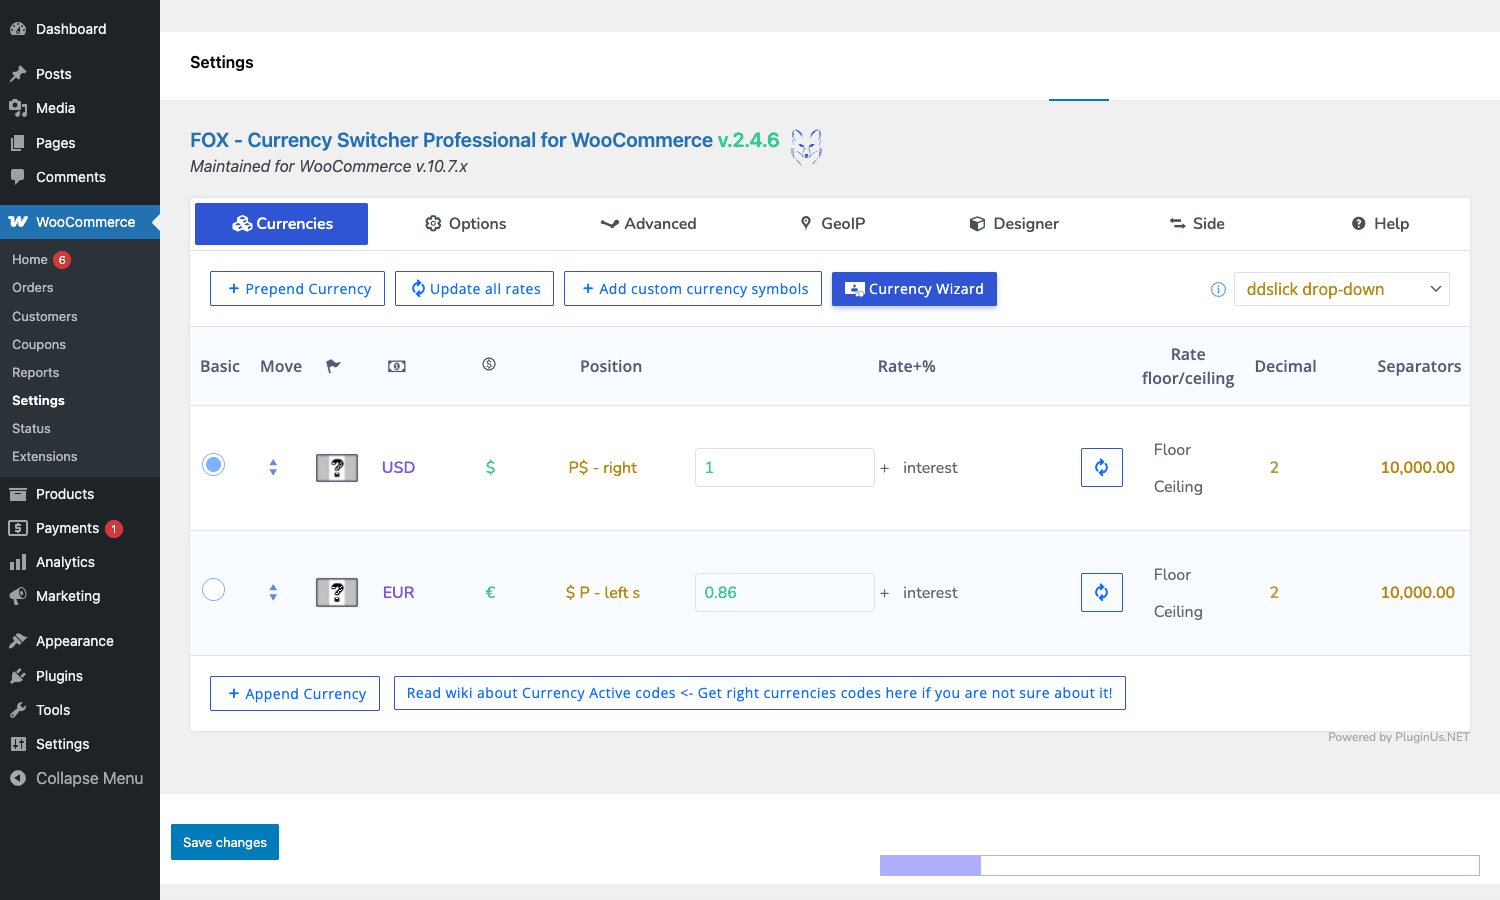Open the WooCommerce Orders submenu item

pos(33,287)
